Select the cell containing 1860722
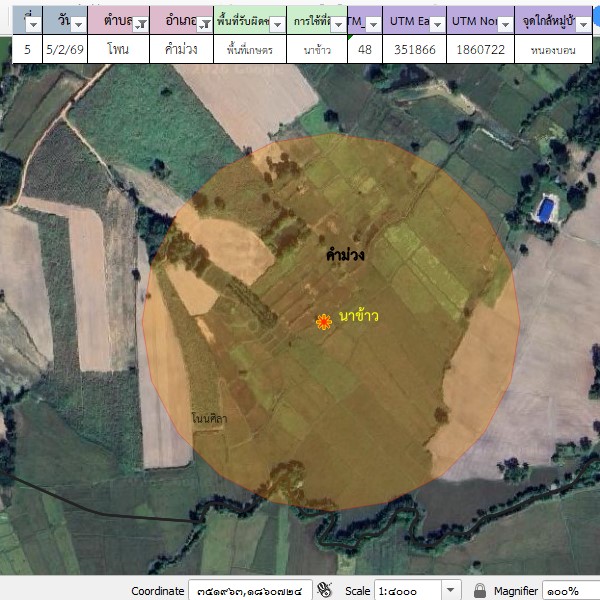Viewport: 600px width, 600px height. click(x=480, y=49)
